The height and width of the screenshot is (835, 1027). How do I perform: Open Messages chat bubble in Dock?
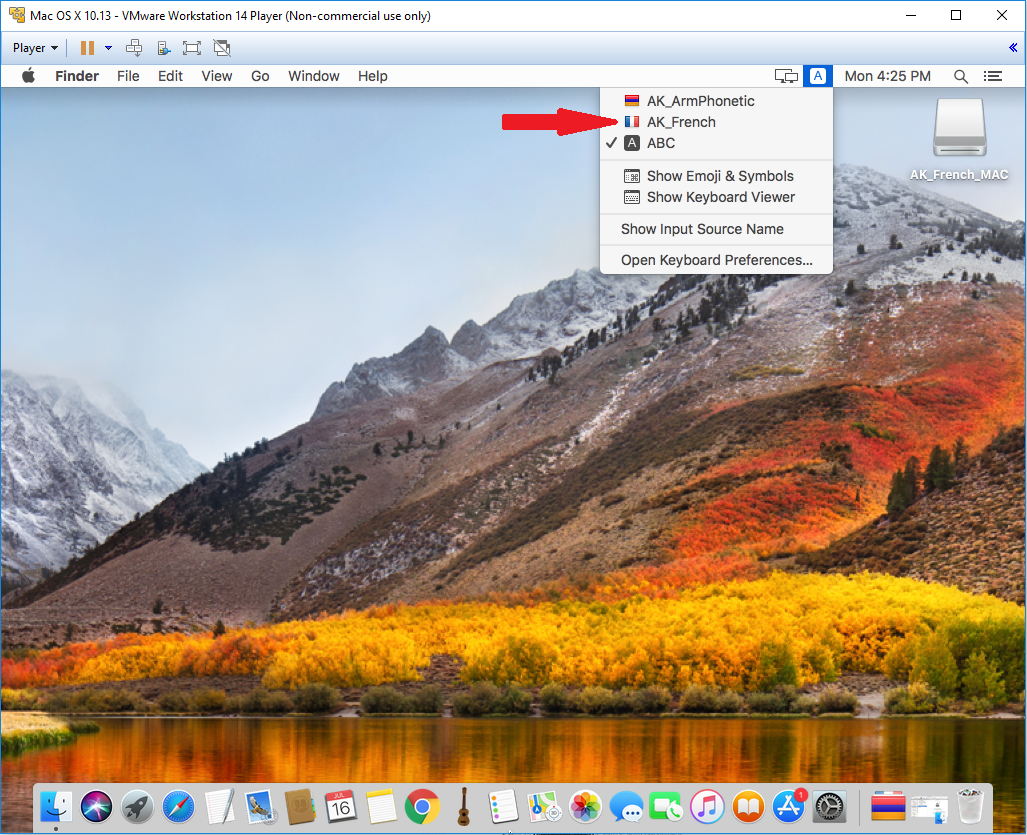[626, 806]
